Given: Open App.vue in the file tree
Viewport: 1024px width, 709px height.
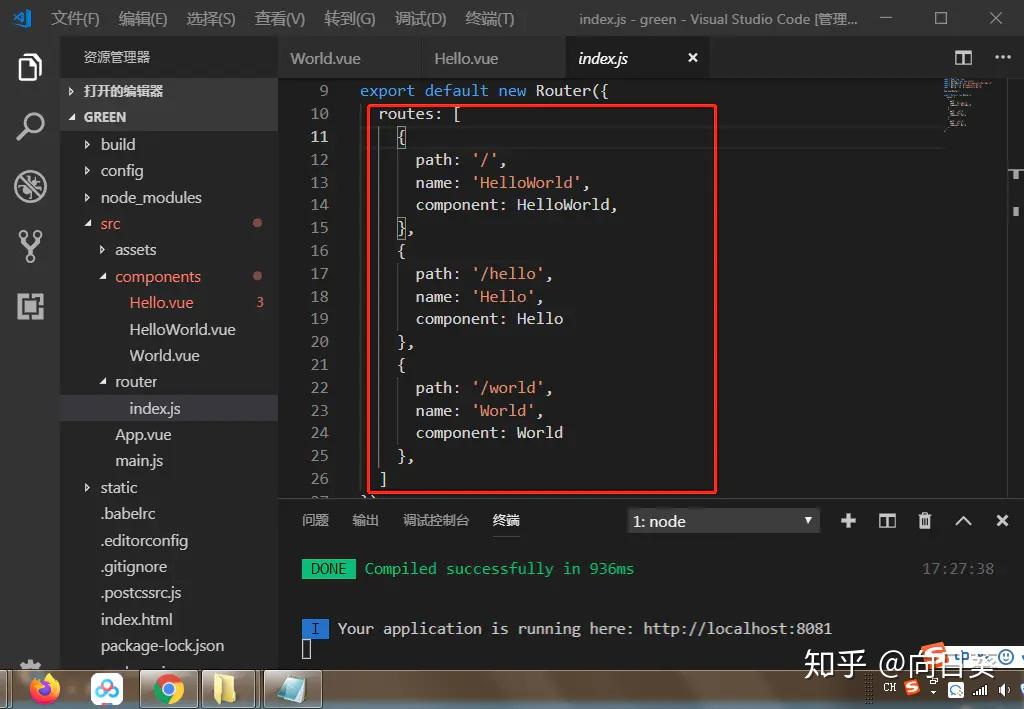Looking at the screenshot, I should tap(143, 435).
